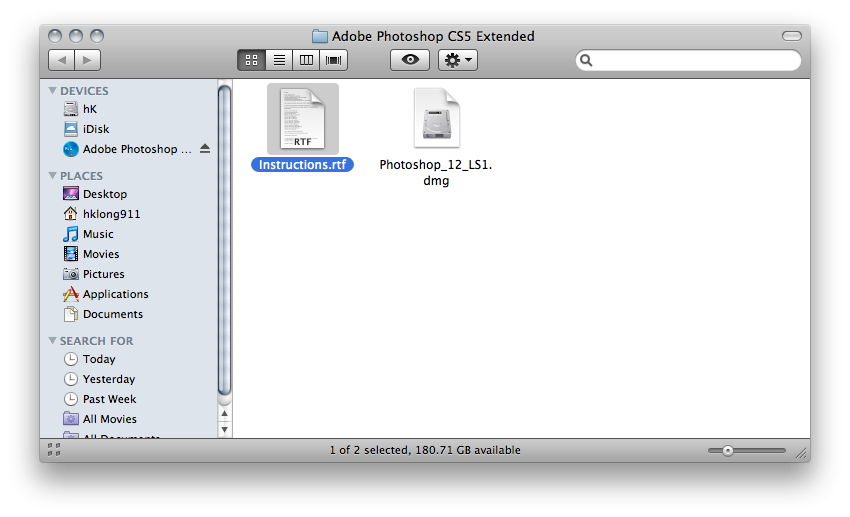Click the Quick Look eye button
850x517 pixels.
[x=410, y=60]
